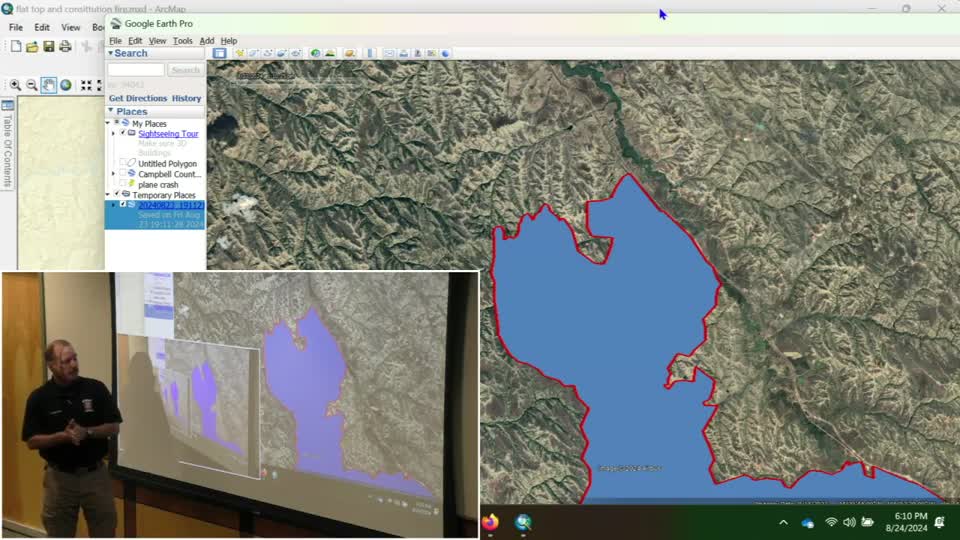Screen dimensions: 960x540
Task: Click the volume speaker tray icon
Action: pos(849,522)
